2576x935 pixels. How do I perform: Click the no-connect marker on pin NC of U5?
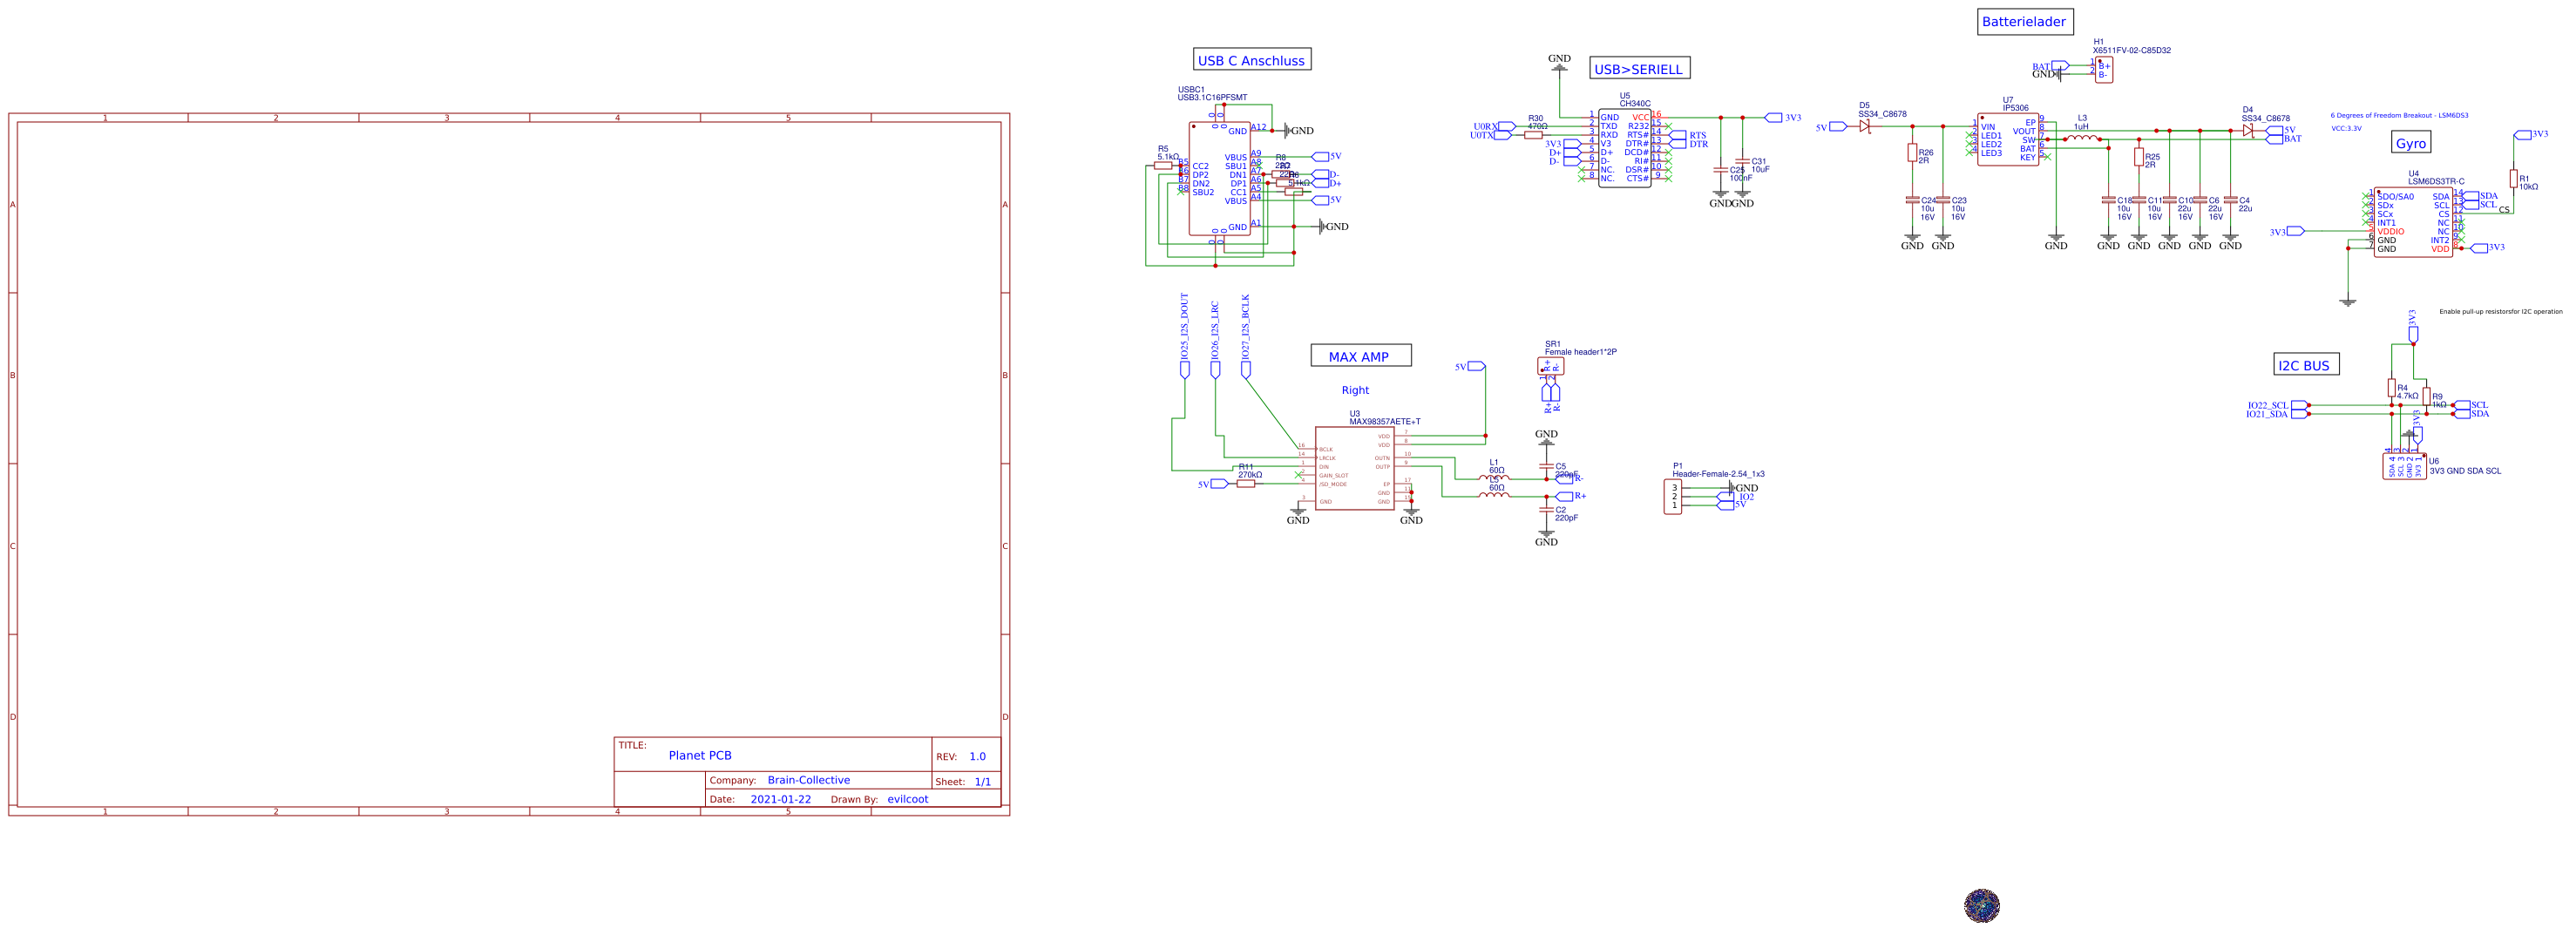[1582, 170]
